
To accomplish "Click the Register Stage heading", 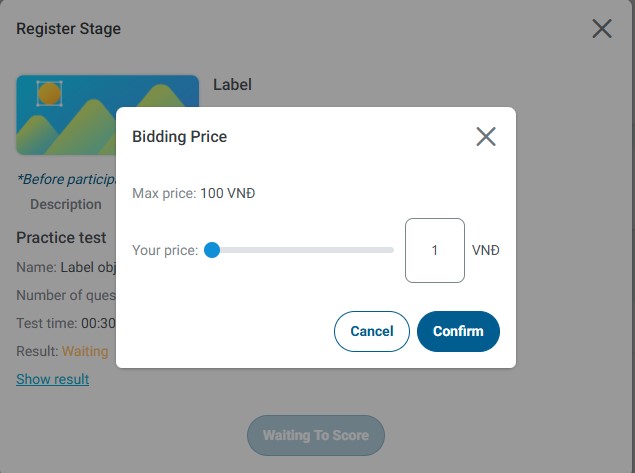I will click(x=69, y=29).
